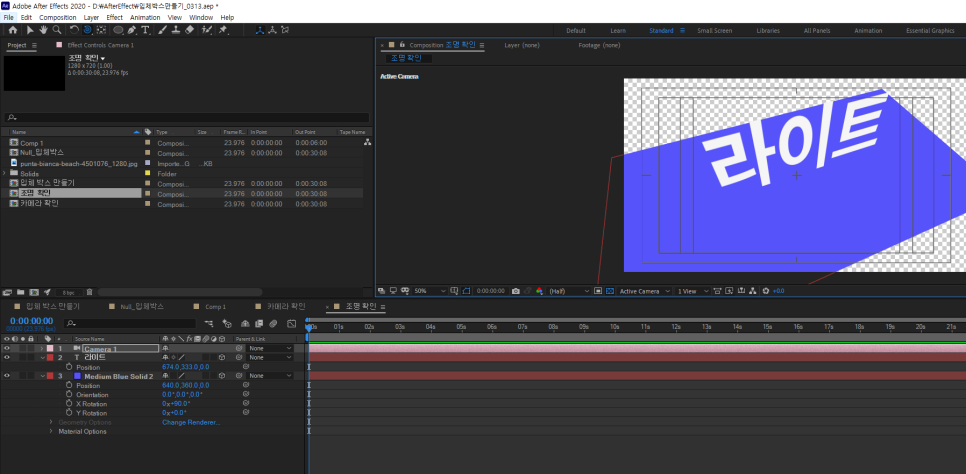Toggle the Y Rotation stopwatch
Screen dimensions: 966x474
click(x=70, y=412)
